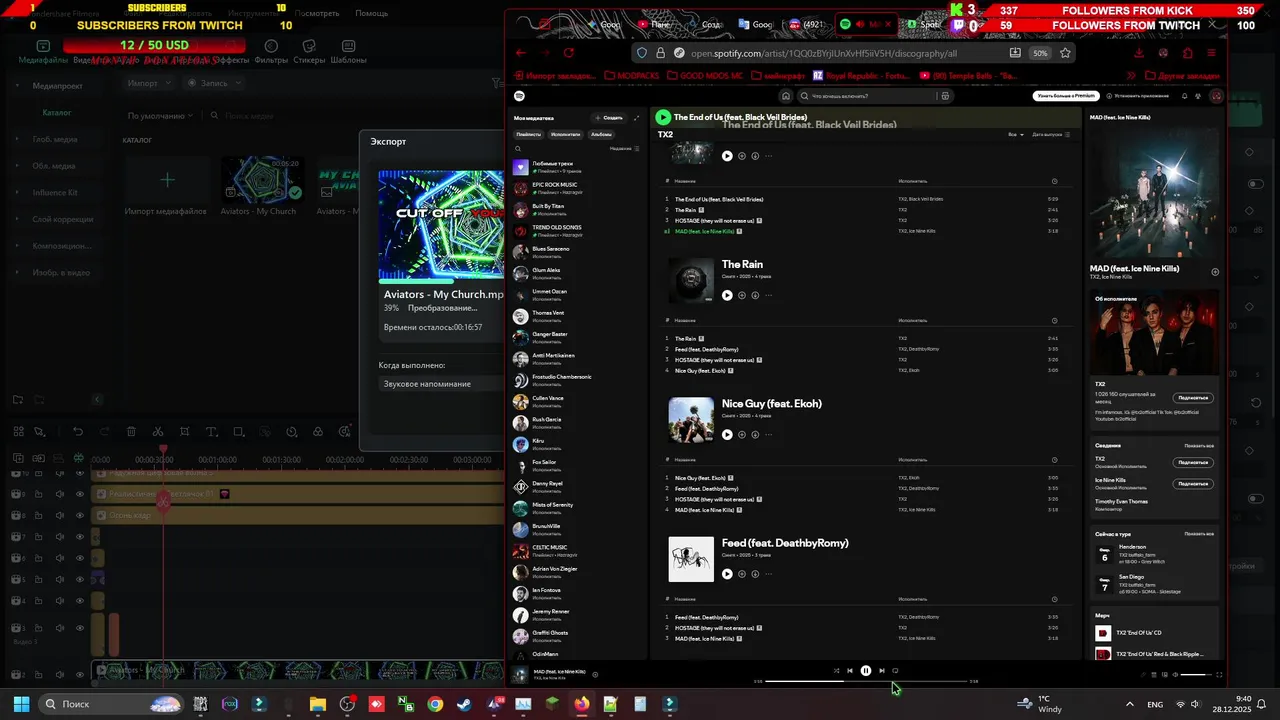Open Spotify friends activity icon

[x=1199, y=96]
